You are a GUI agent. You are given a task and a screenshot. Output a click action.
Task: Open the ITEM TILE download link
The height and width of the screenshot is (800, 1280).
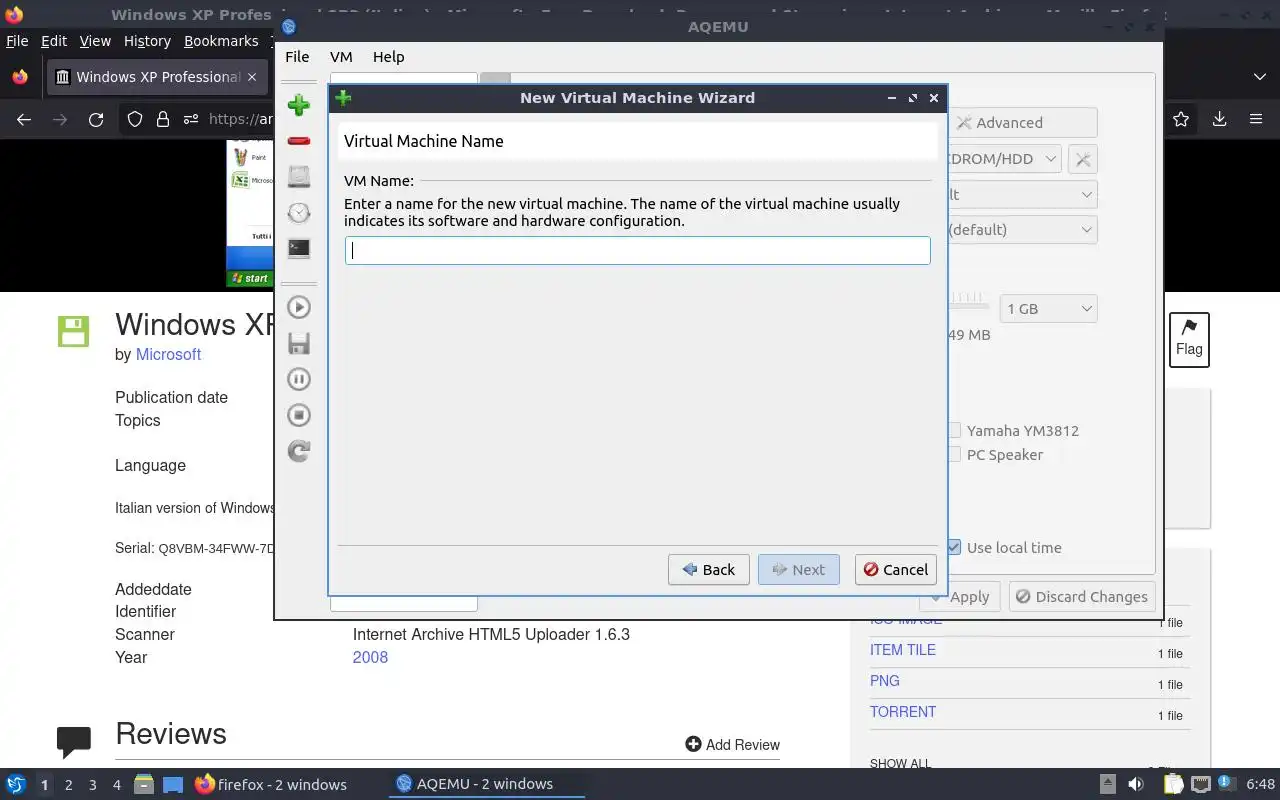[x=903, y=650]
